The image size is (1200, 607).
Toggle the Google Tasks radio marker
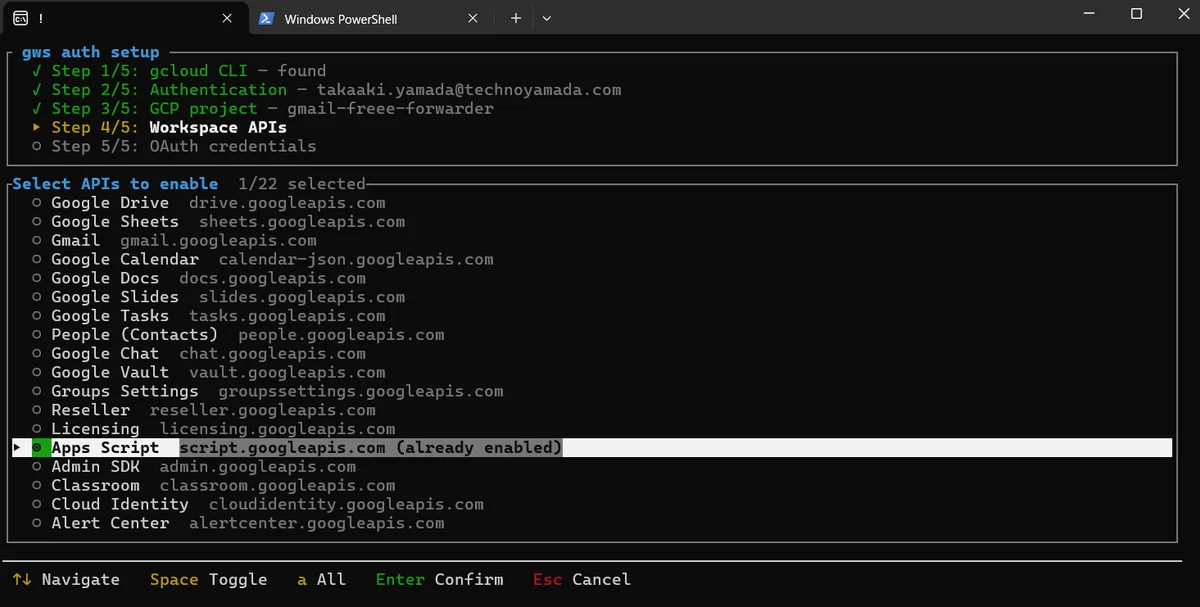click(37, 316)
